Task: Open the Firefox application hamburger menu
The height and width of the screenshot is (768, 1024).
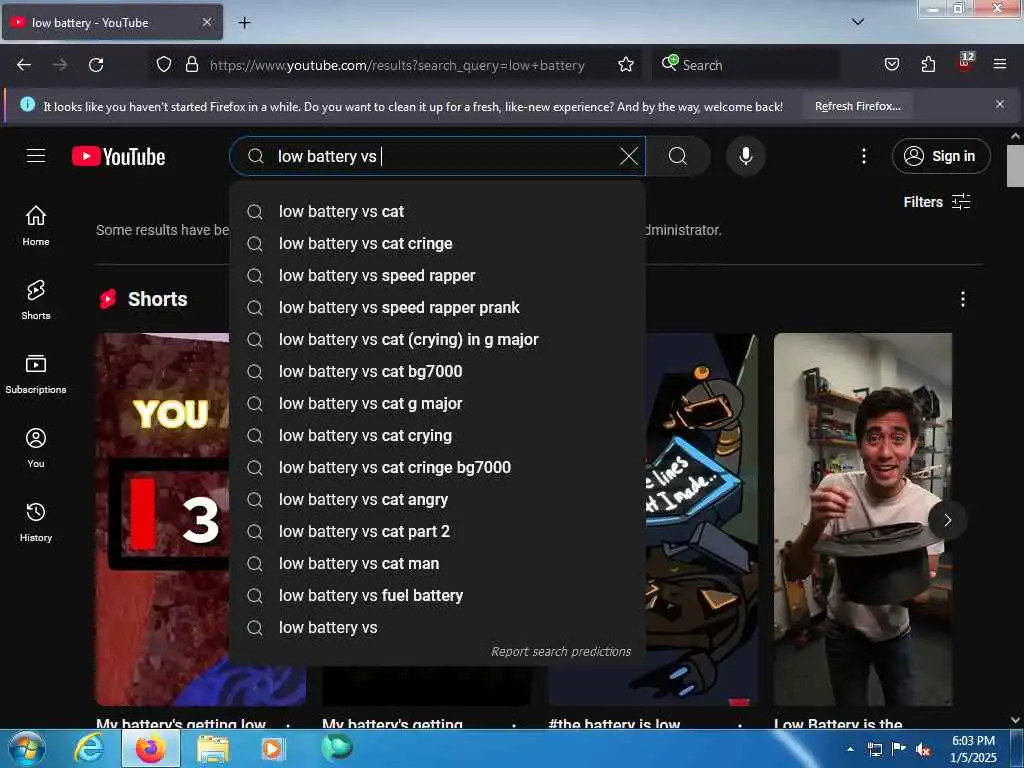Action: (x=1000, y=65)
